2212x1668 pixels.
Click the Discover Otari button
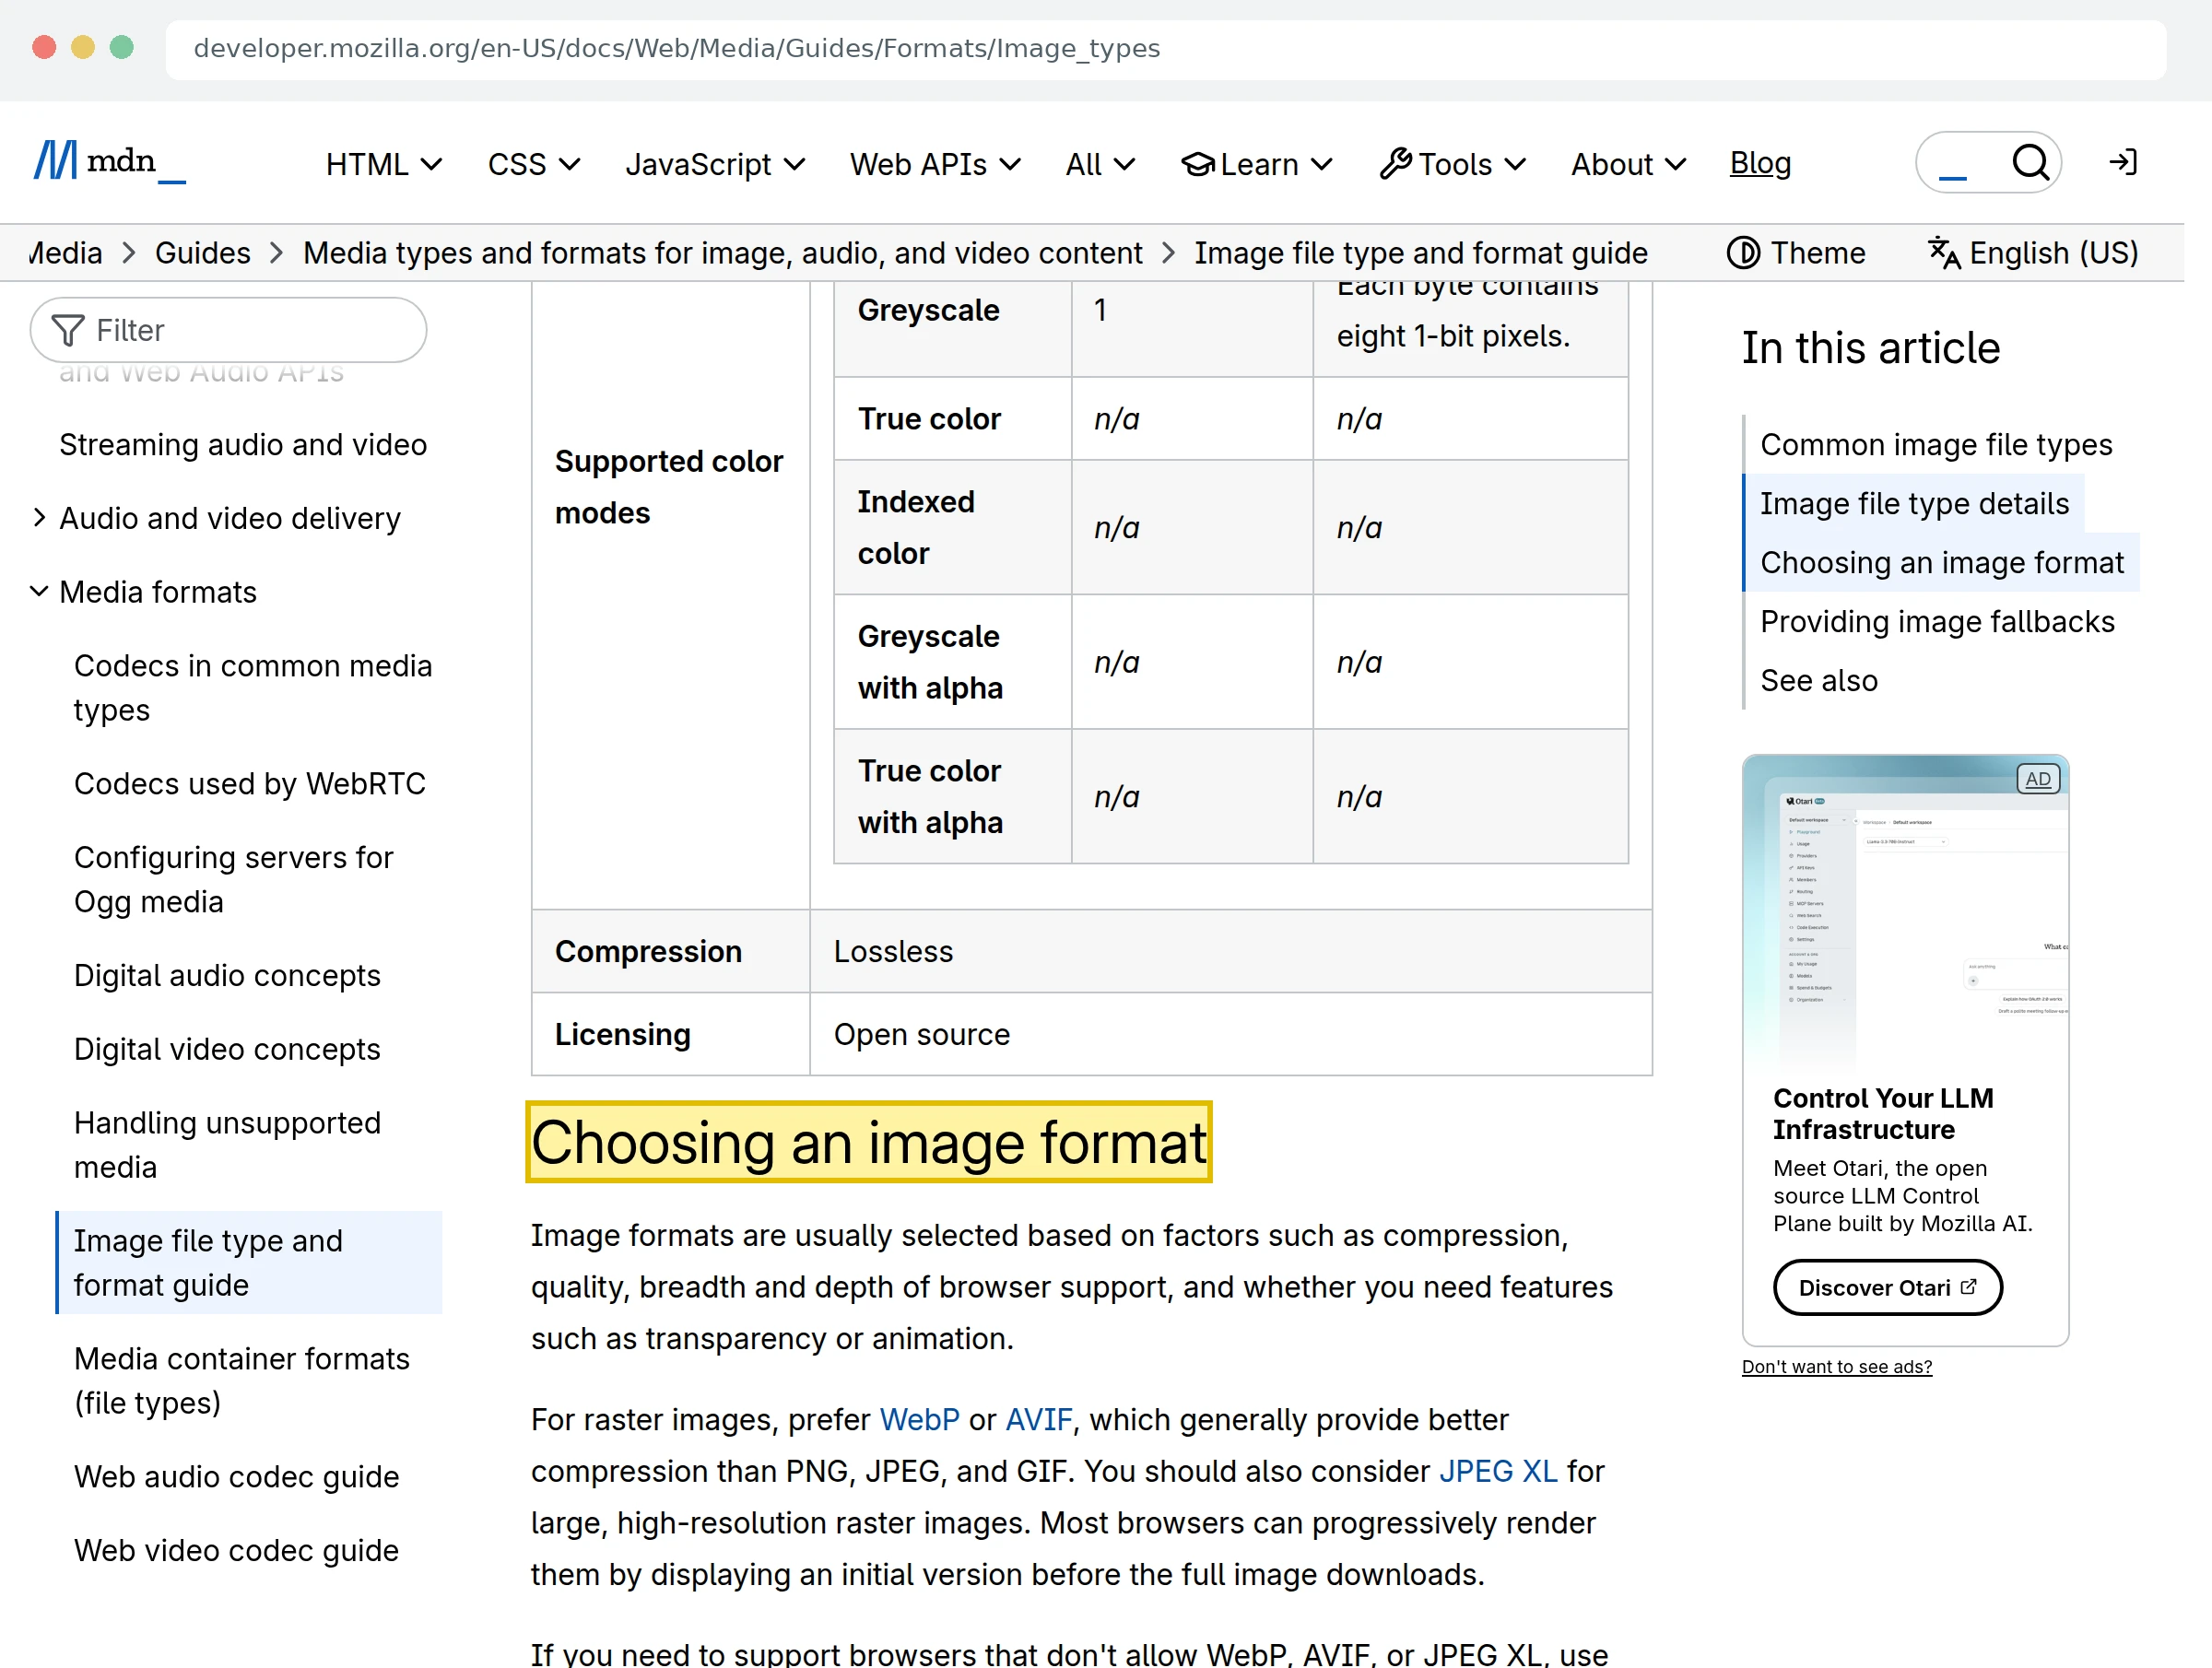click(x=1887, y=1288)
